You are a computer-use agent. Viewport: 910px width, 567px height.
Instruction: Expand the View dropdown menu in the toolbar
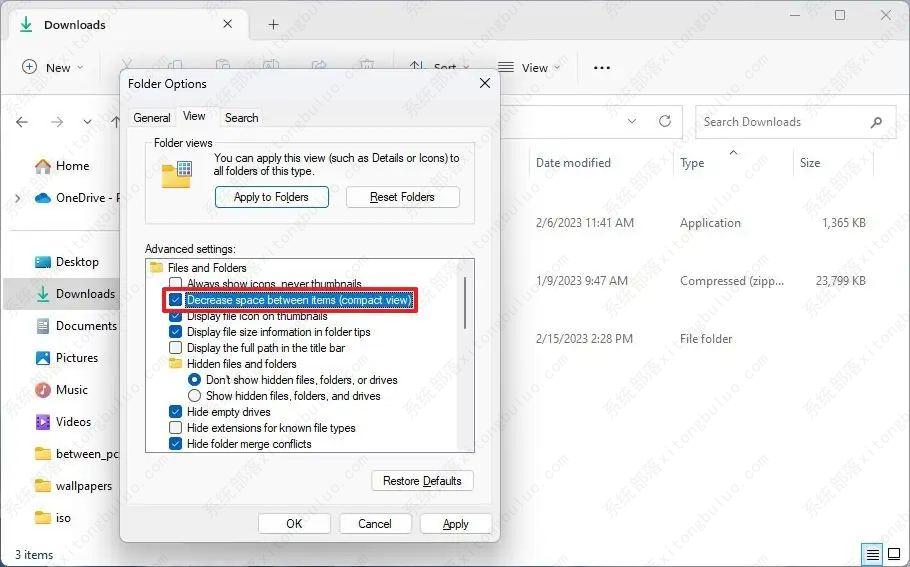[x=523, y=68]
